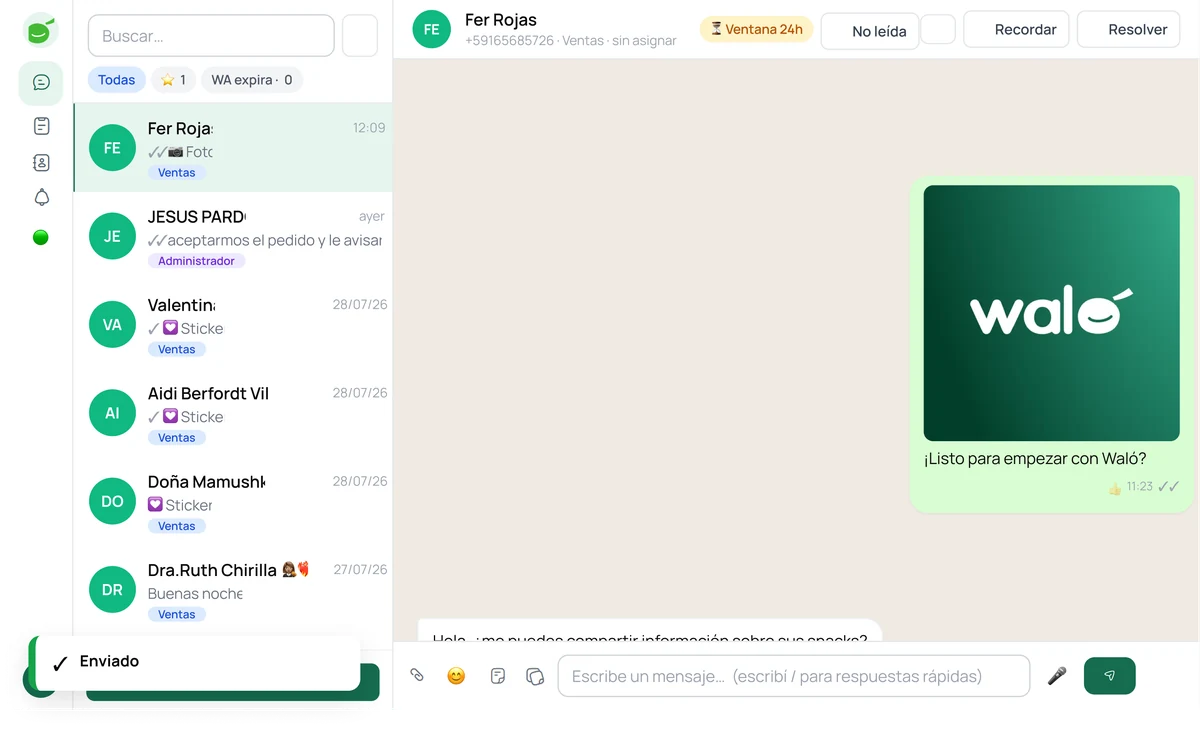Open the JESUS PARDO conversation

click(x=233, y=236)
